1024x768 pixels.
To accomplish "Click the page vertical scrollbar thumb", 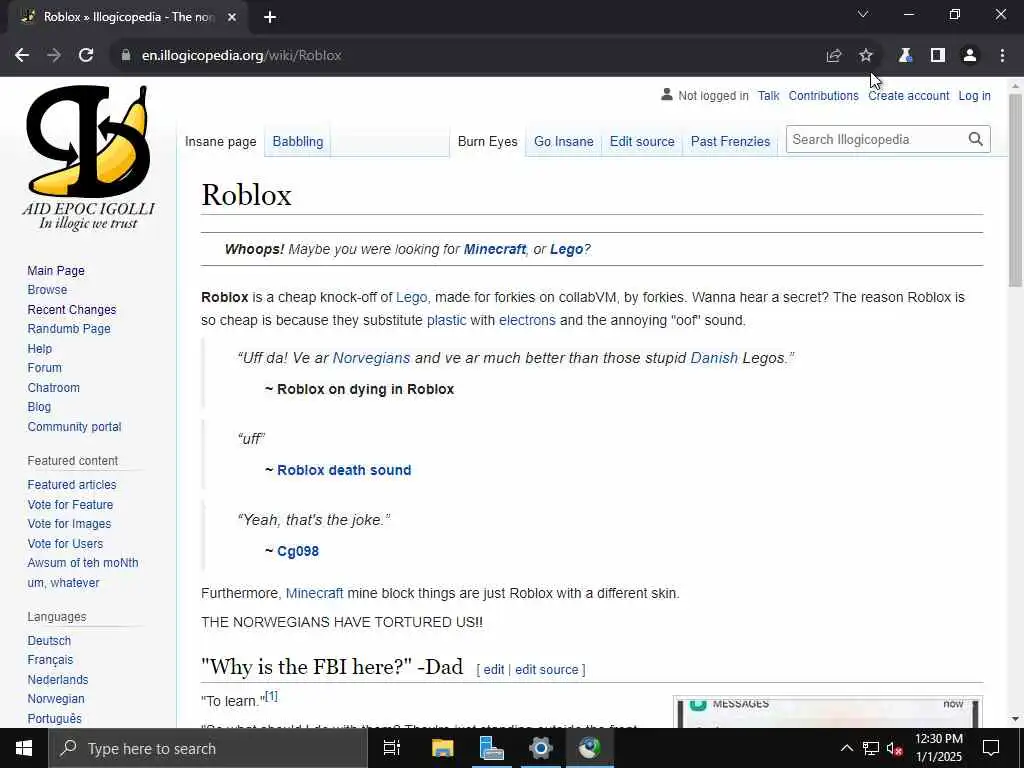I will (x=1015, y=189).
